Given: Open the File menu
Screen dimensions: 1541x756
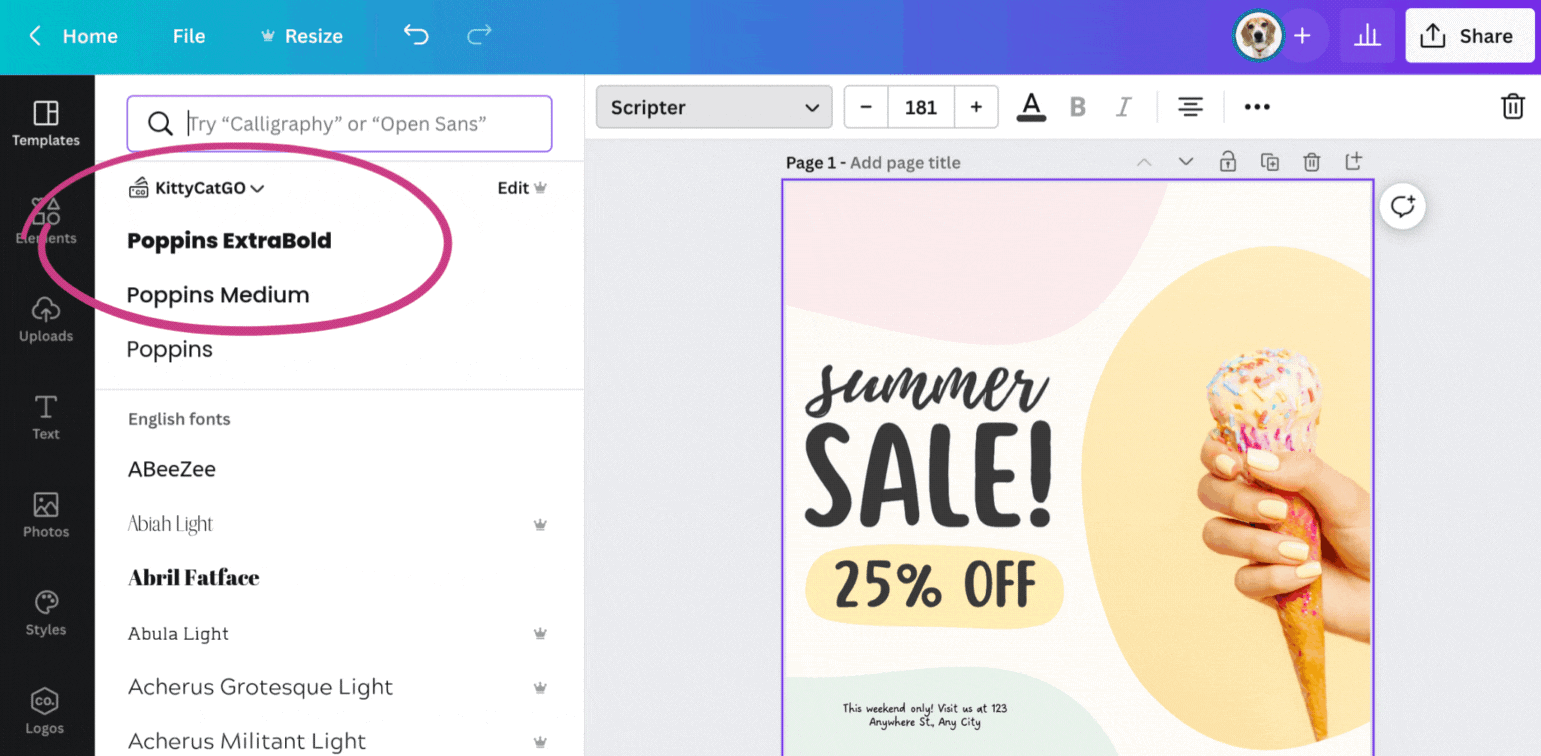Looking at the screenshot, I should (189, 36).
